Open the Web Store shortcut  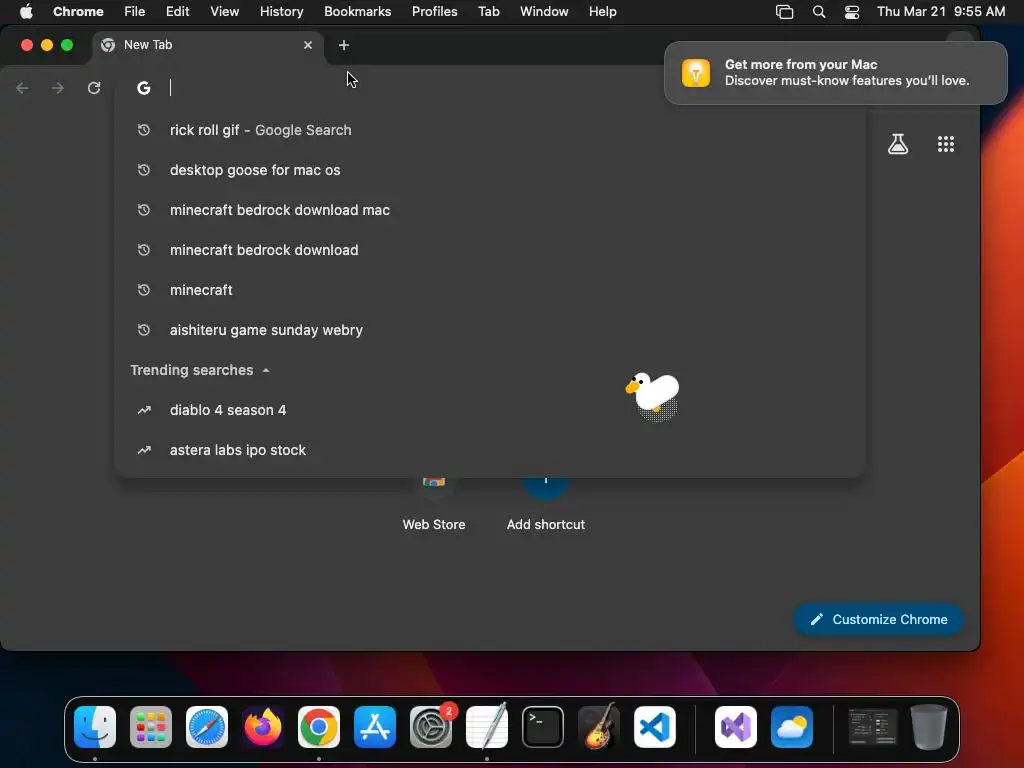click(x=434, y=503)
